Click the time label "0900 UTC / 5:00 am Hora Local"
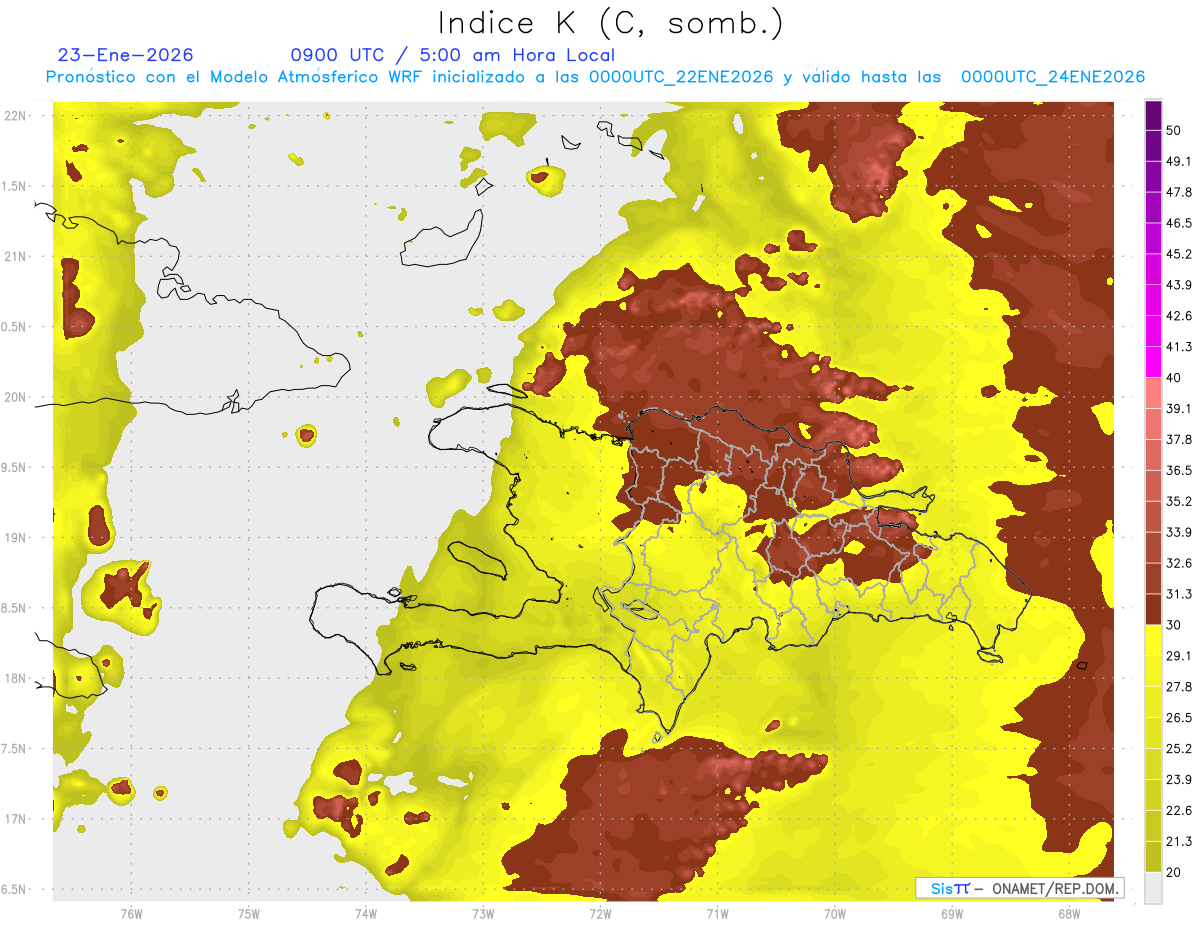The width and height of the screenshot is (1200, 927). pos(452,55)
